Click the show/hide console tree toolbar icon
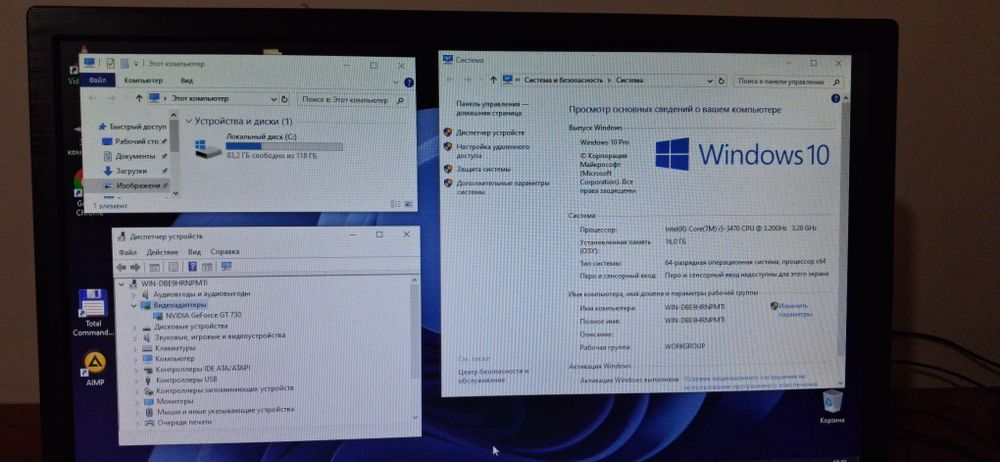The width and height of the screenshot is (1000, 462). click(154, 267)
